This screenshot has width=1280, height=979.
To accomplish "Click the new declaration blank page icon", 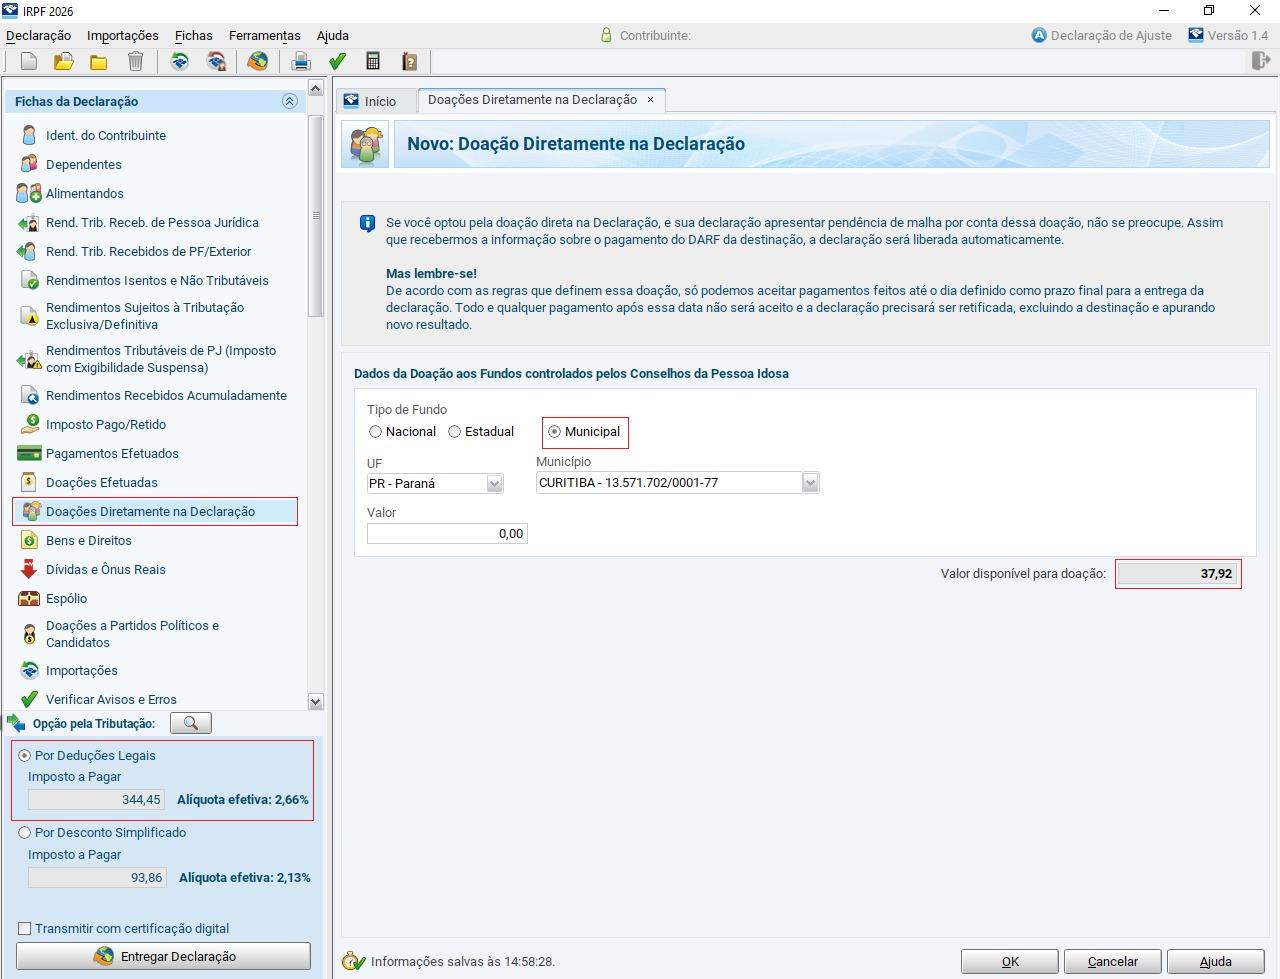I will coord(28,61).
